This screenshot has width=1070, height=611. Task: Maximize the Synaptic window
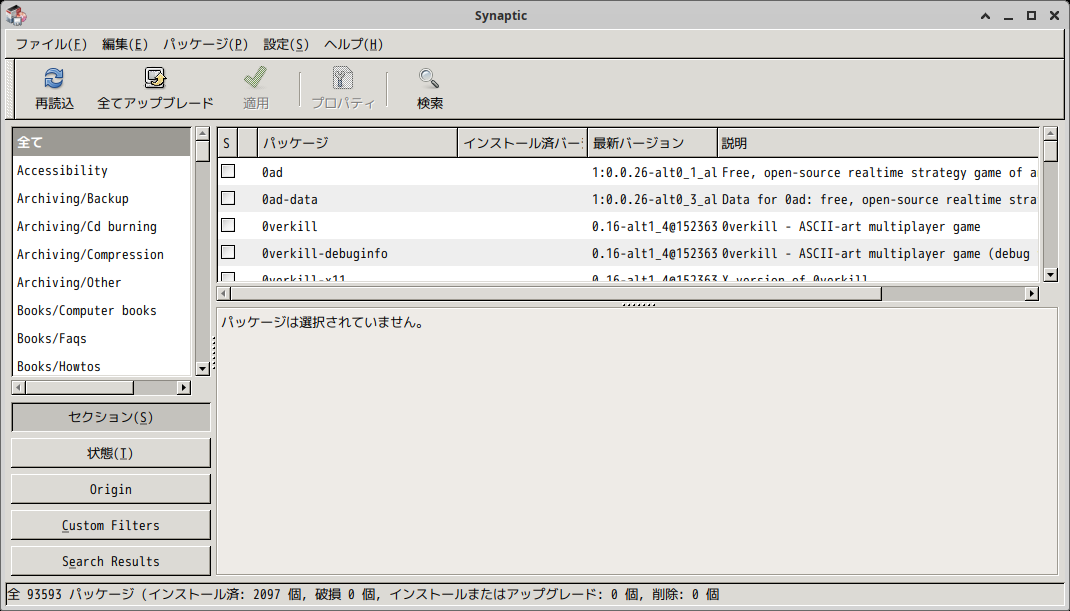tap(1032, 16)
